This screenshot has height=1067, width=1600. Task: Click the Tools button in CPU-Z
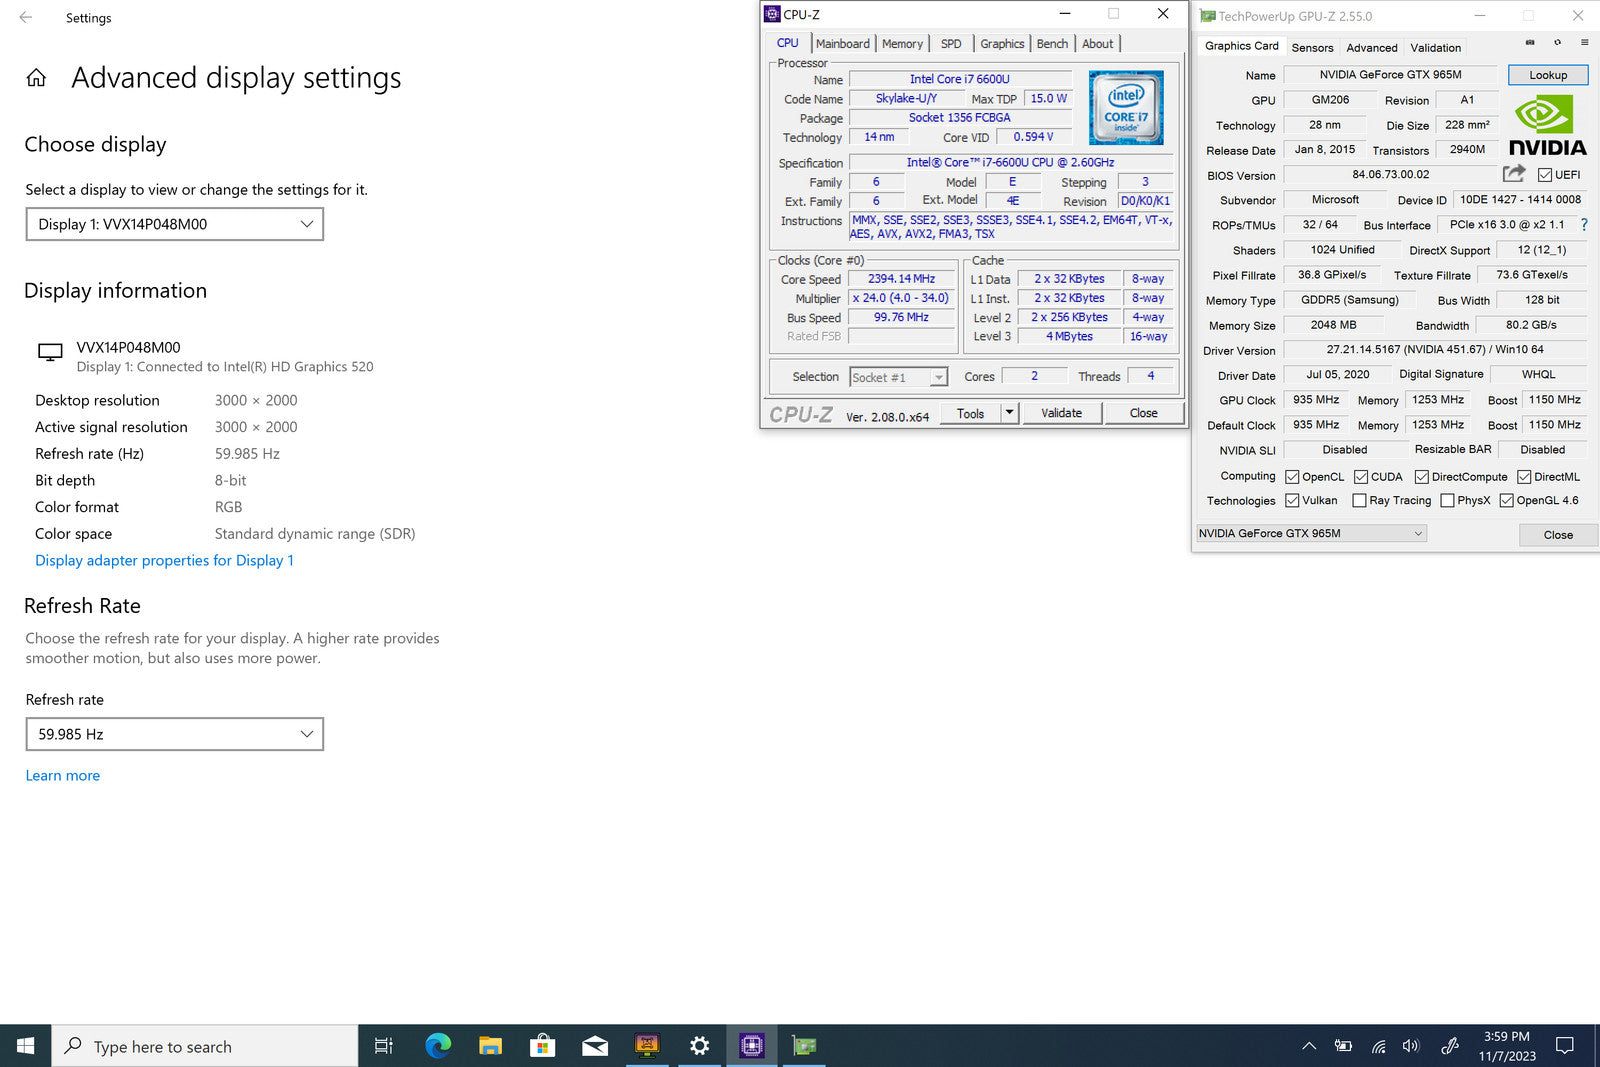click(x=970, y=413)
